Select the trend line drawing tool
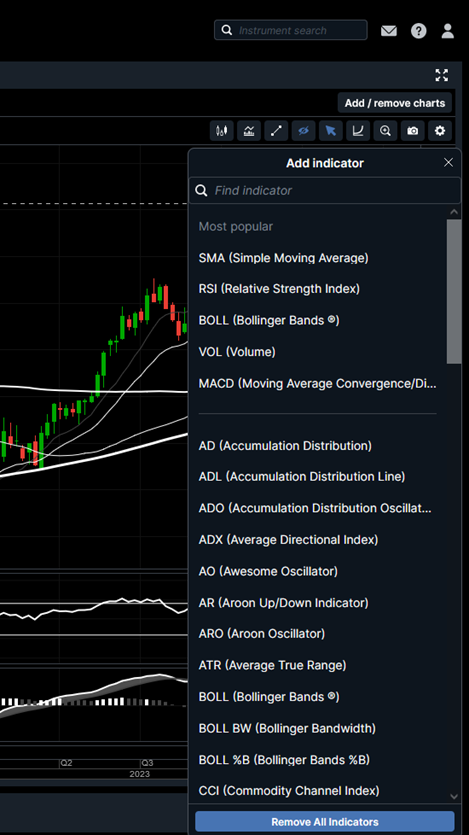Image resolution: width=469 pixels, height=835 pixels. pyautogui.click(x=276, y=130)
